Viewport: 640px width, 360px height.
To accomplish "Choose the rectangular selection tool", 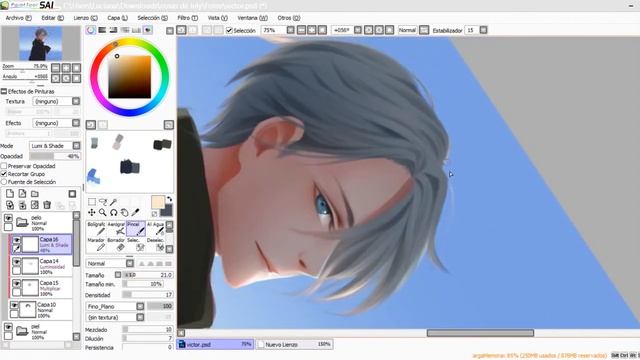I will (92, 202).
